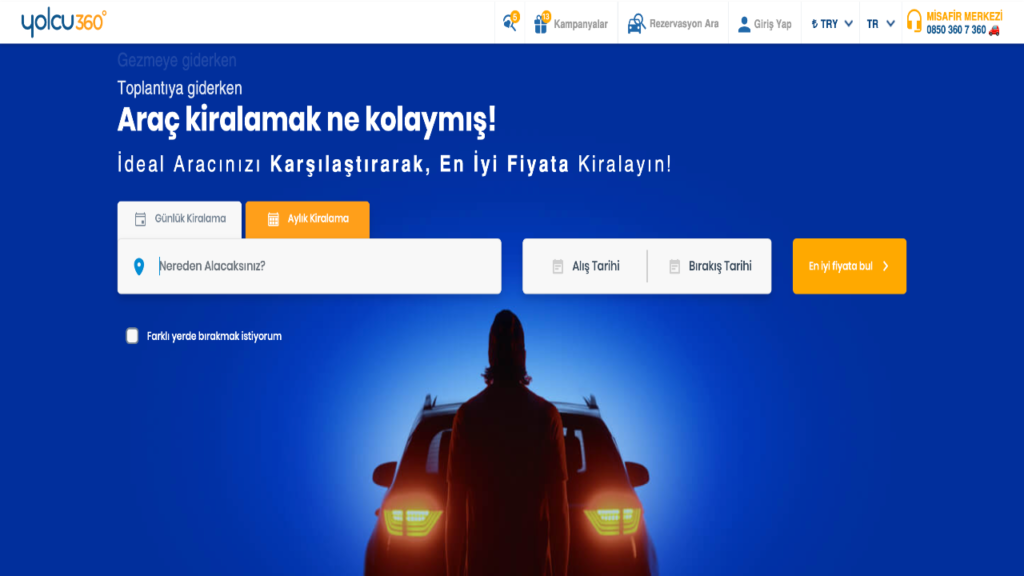The width and height of the screenshot is (1024, 576).
Task: Select the Aylık Kiralama tab
Action: point(308,219)
